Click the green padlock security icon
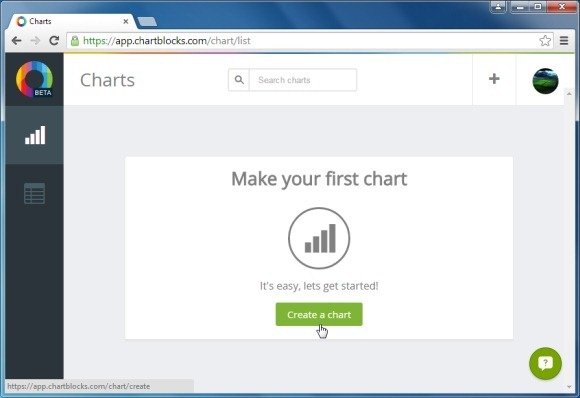580x398 pixels. (75, 41)
